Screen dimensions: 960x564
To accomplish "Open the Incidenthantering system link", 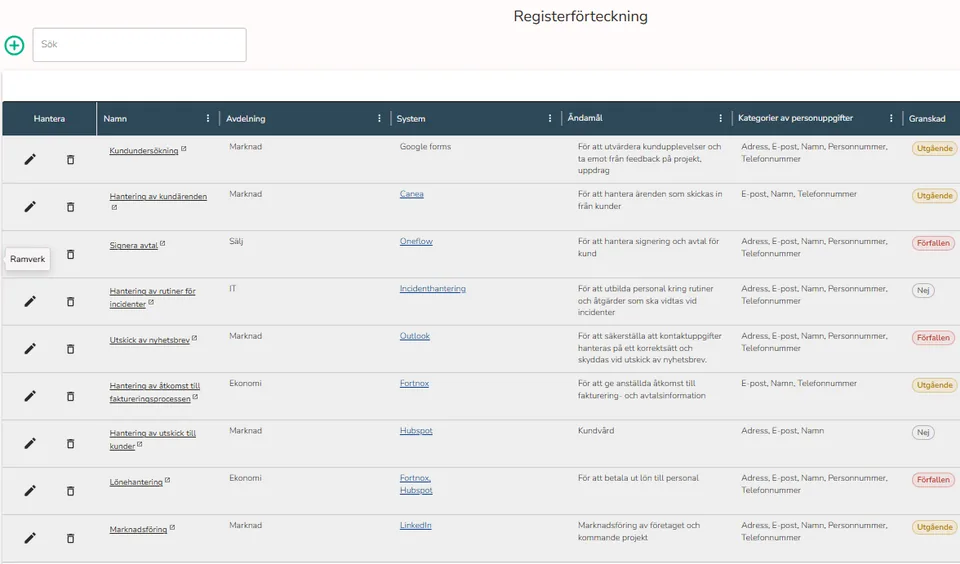I will pyautogui.click(x=433, y=288).
